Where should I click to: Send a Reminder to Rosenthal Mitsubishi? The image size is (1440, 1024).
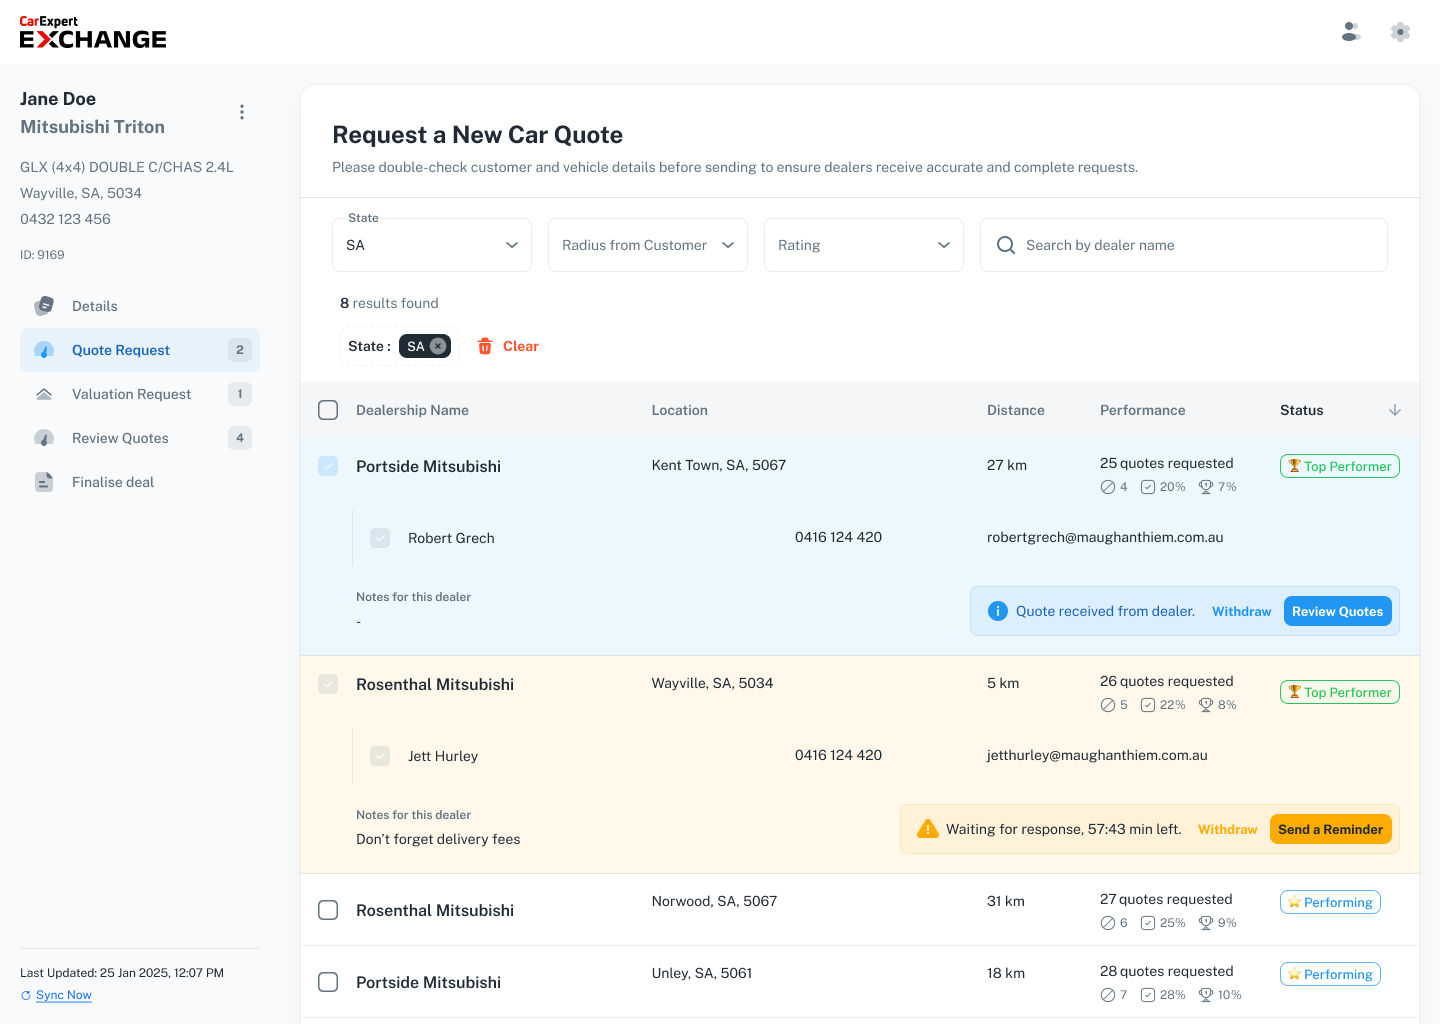[x=1331, y=829]
